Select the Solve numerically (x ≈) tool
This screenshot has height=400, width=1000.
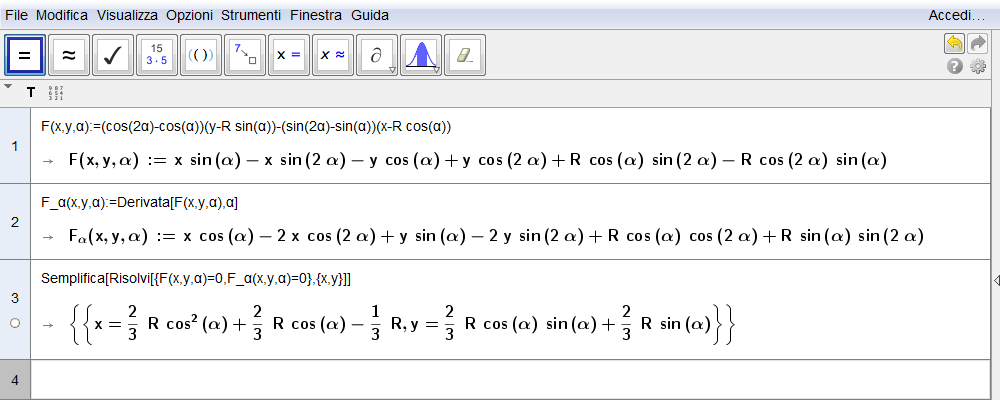pyautogui.click(x=333, y=56)
